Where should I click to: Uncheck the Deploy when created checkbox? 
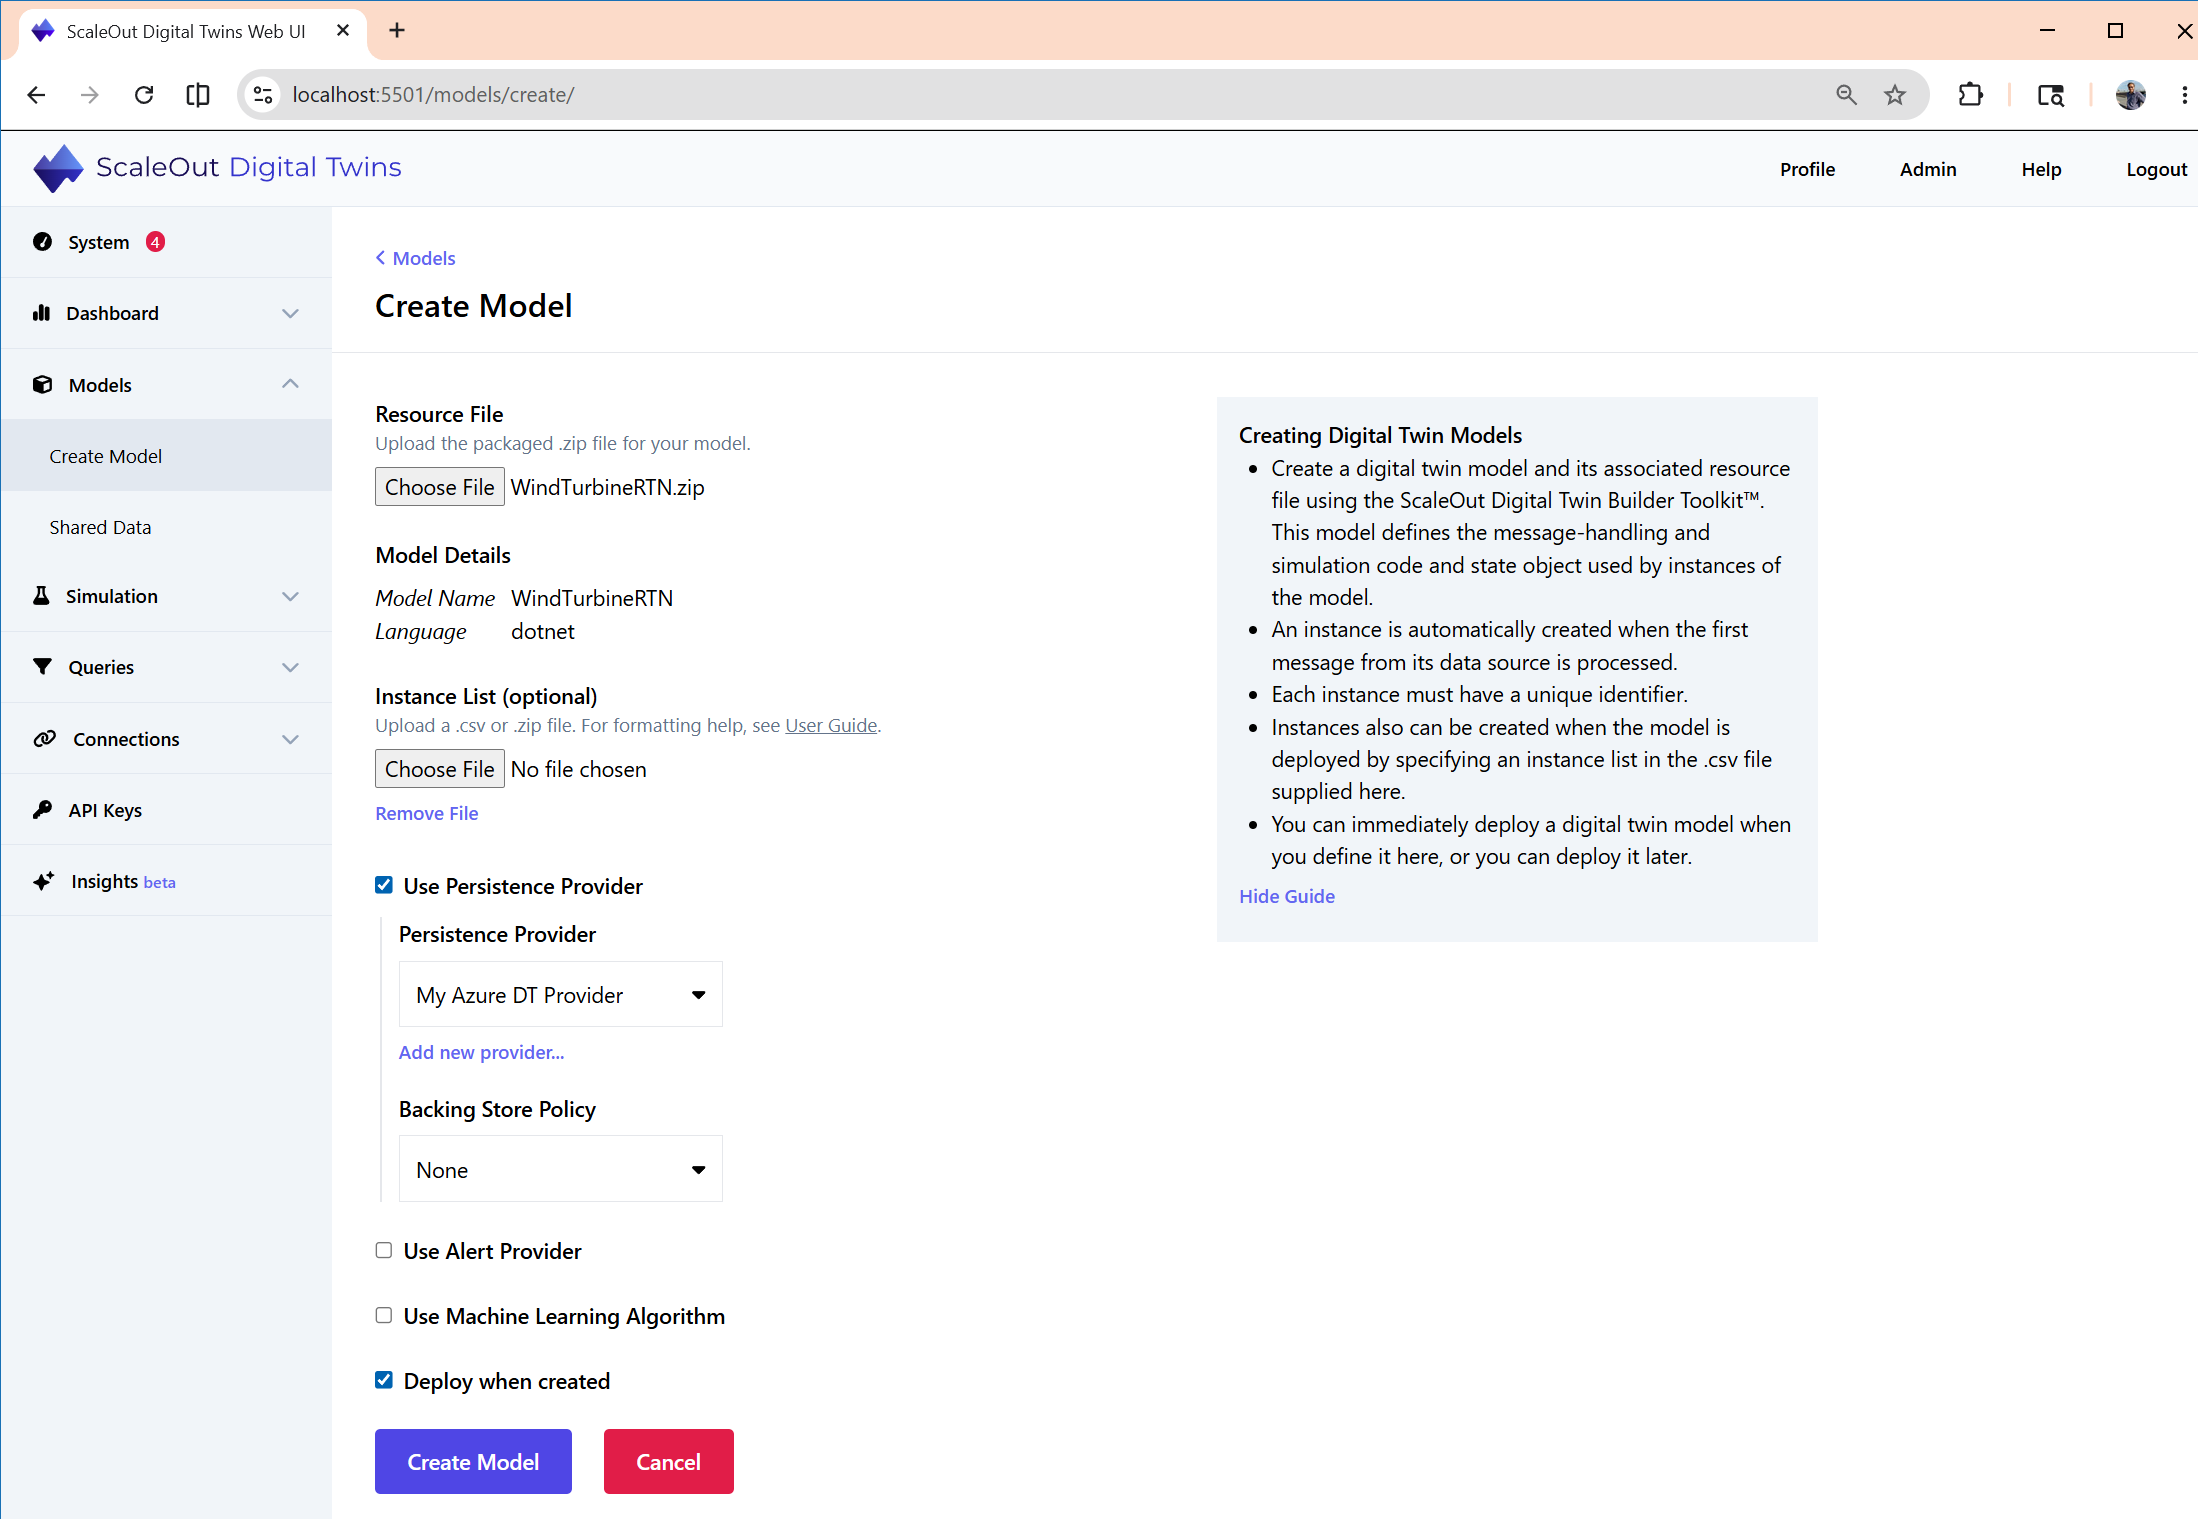384,1380
